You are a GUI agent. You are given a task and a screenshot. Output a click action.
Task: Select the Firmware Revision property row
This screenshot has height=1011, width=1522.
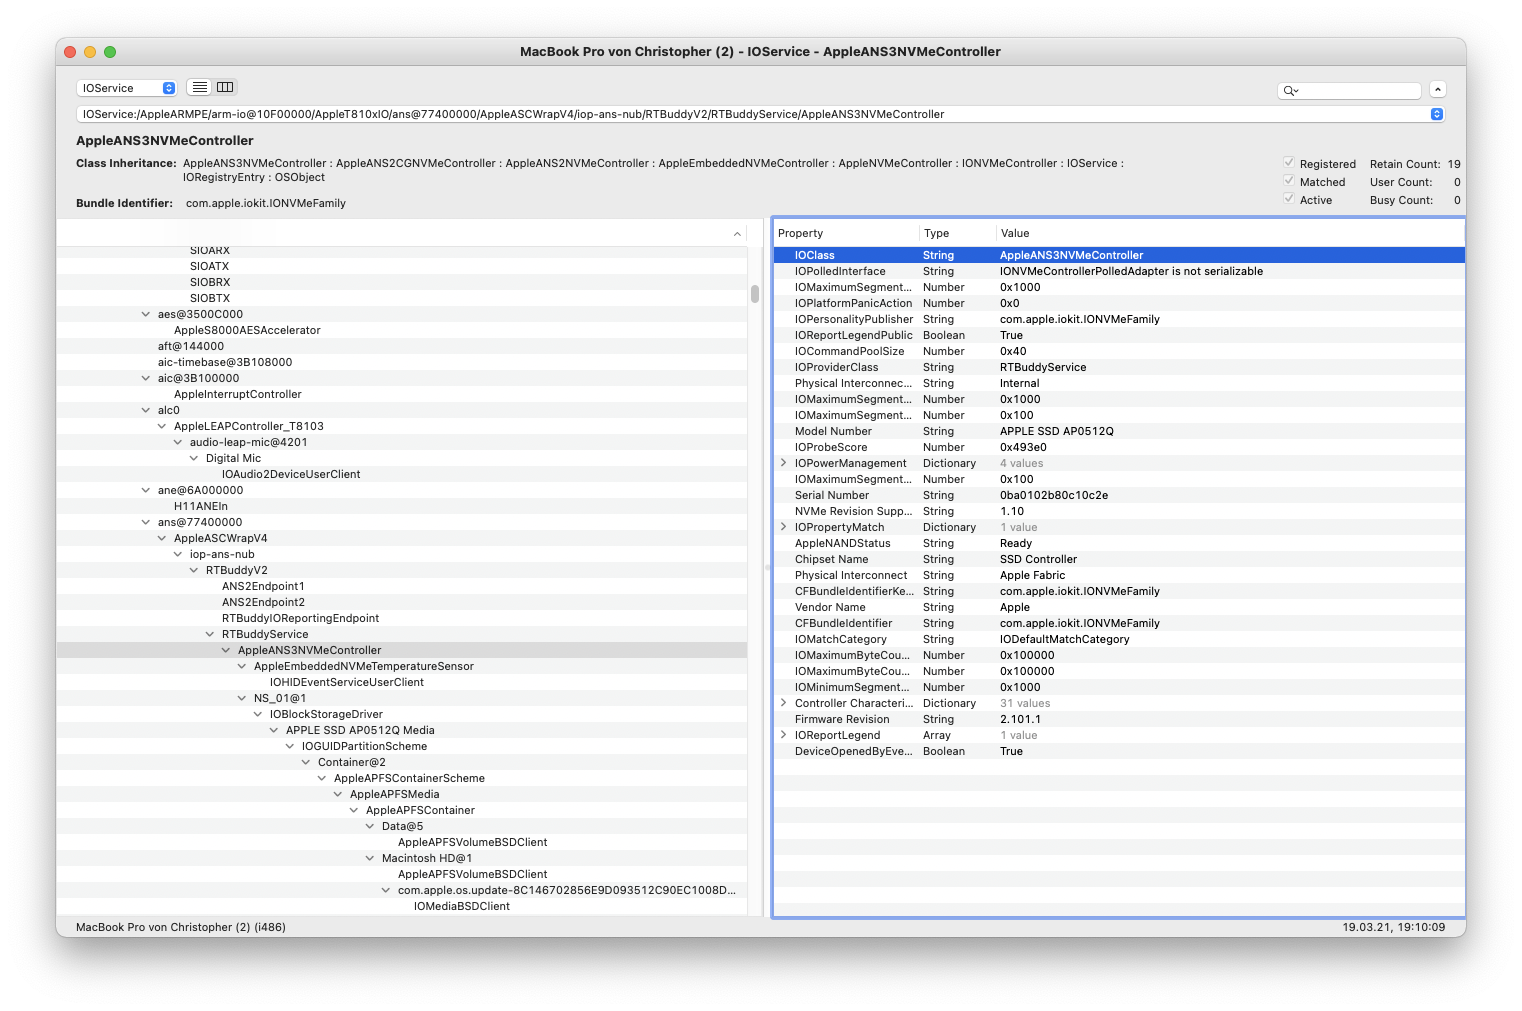click(1119, 719)
